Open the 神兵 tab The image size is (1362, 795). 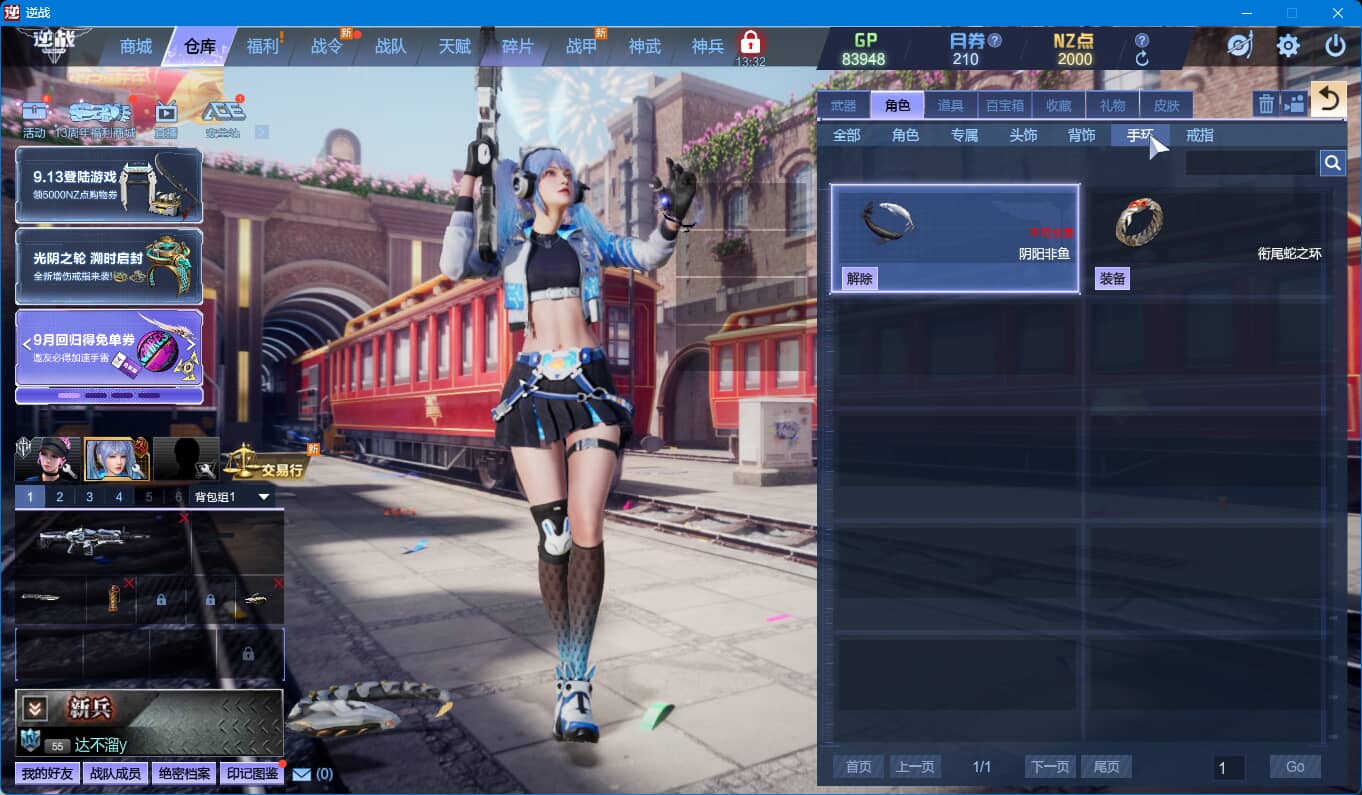[708, 46]
